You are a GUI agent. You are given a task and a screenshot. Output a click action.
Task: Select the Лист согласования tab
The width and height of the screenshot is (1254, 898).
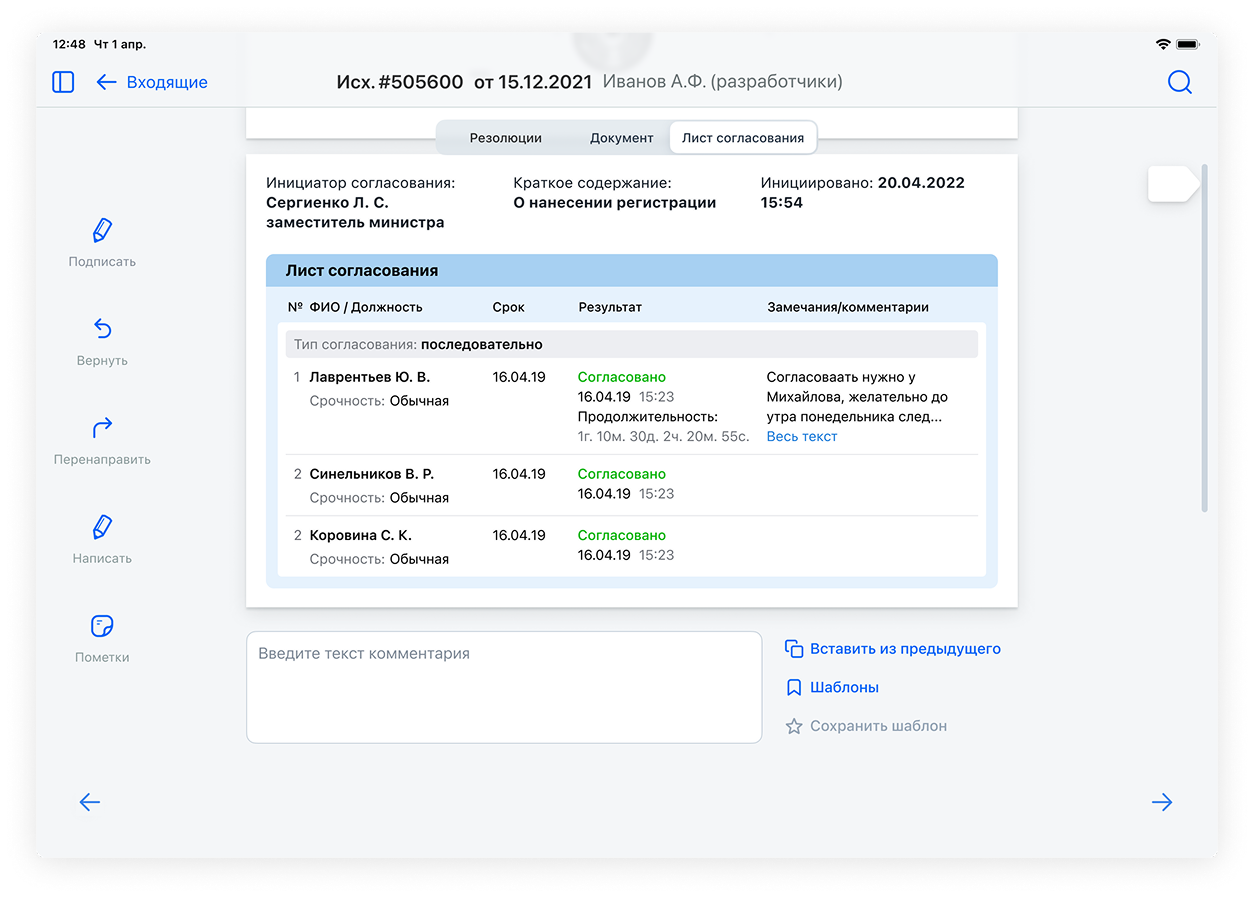tap(743, 138)
